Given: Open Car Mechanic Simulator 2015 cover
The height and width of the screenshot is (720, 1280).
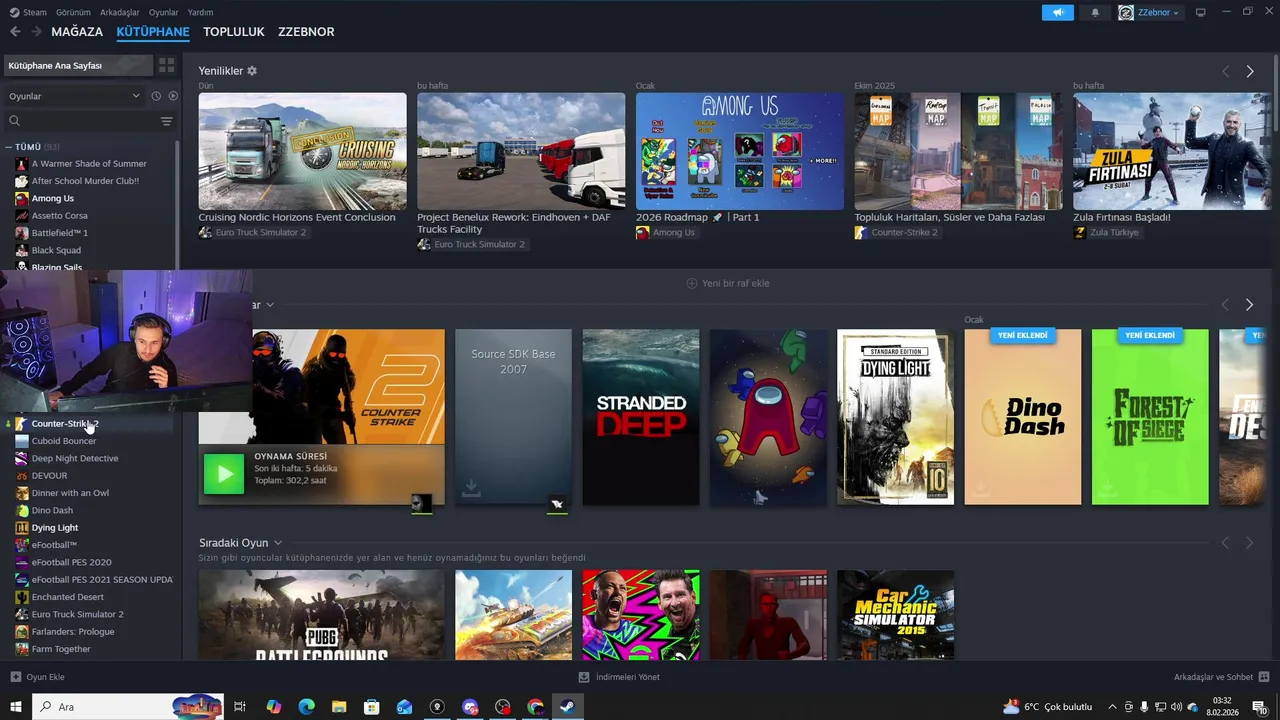Looking at the screenshot, I should (x=895, y=614).
